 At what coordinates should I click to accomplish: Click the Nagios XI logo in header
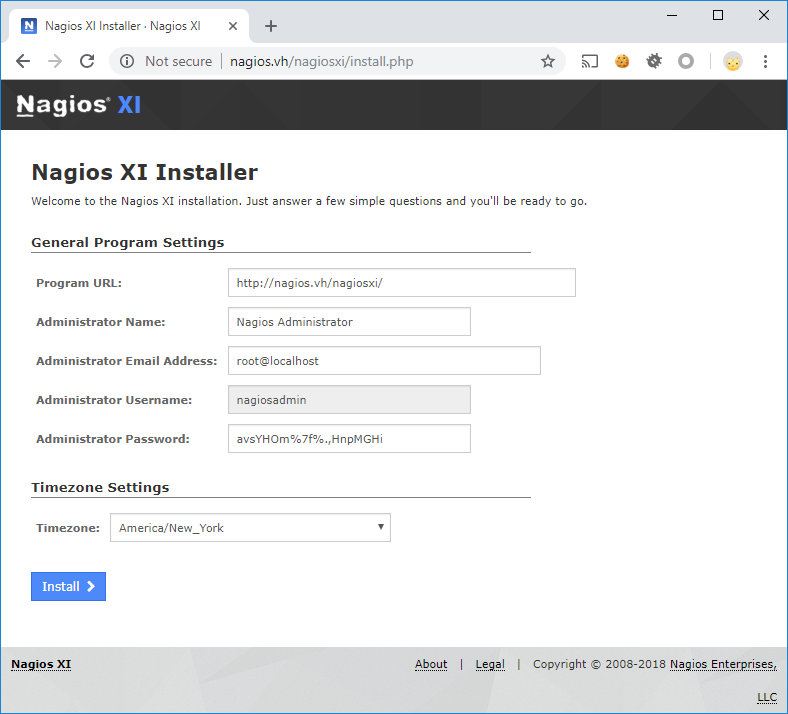click(x=78, y=105)
